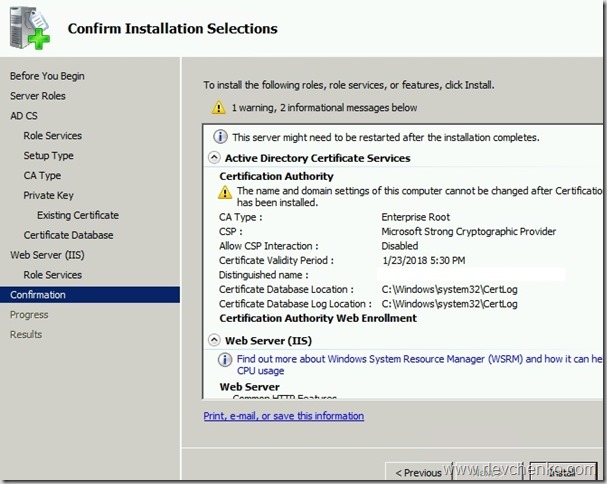Click '1 warning, 2 informational messages below' text
Viewport: 607px width, 484px height.
click(324, 108)
